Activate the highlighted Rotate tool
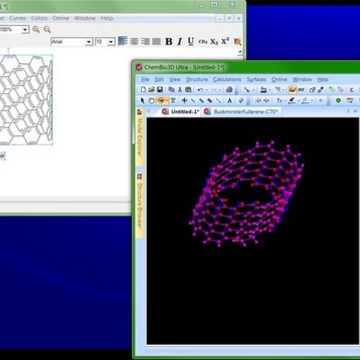360x360 pixels. 161,100
